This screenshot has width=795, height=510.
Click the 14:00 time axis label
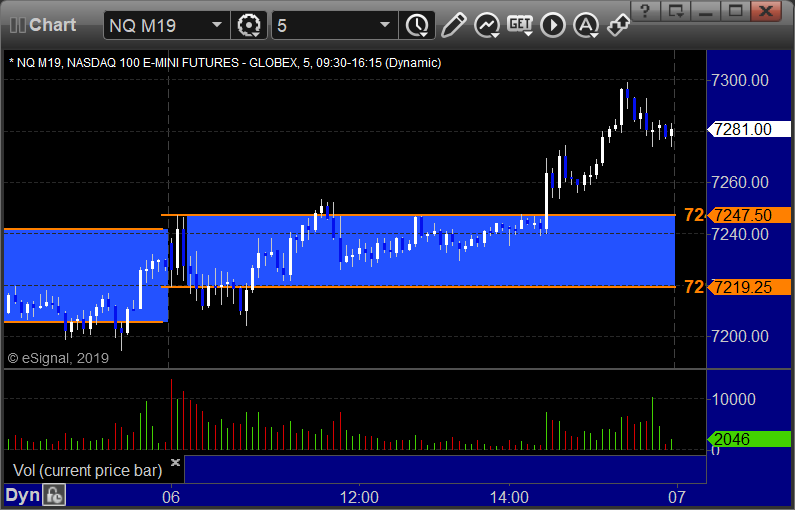(x=509, y=497)
